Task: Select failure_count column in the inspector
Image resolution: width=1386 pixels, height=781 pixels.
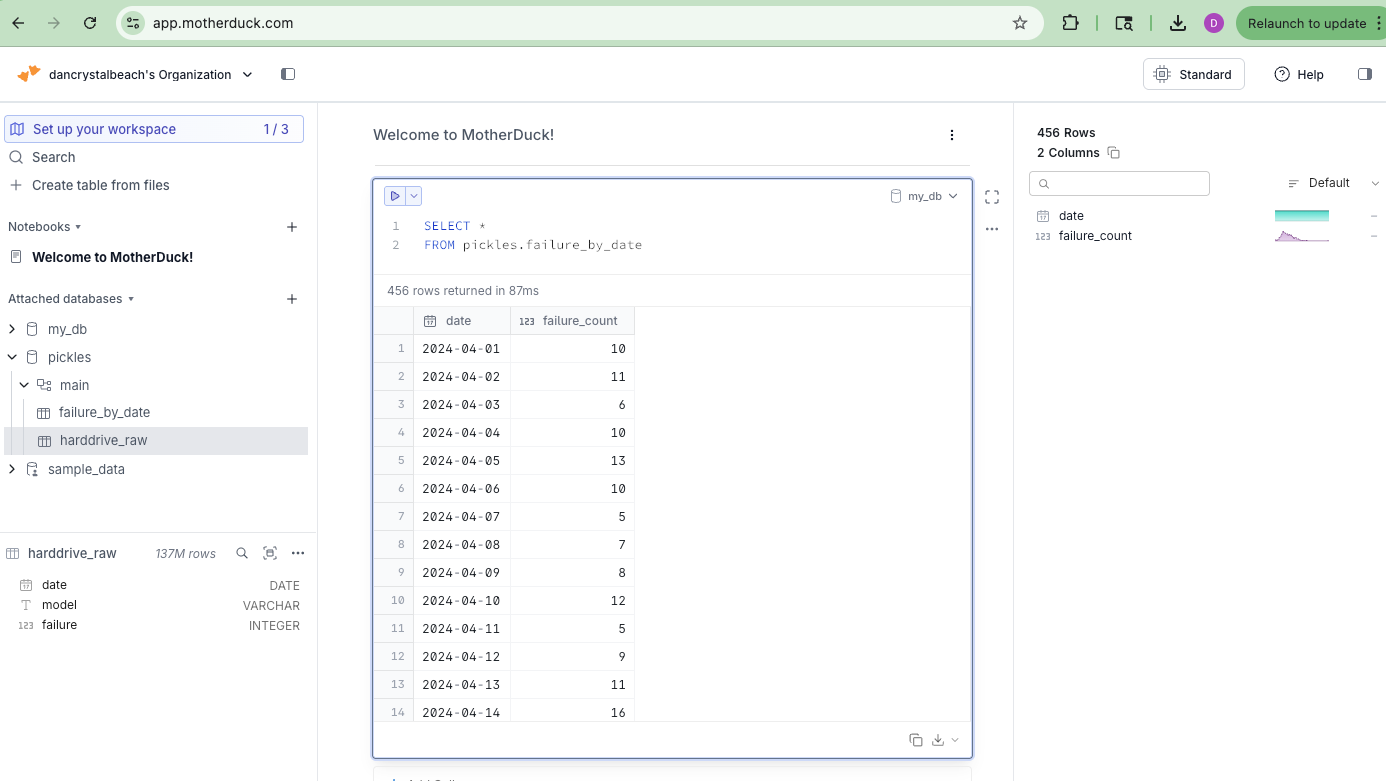Action: 1094,236
